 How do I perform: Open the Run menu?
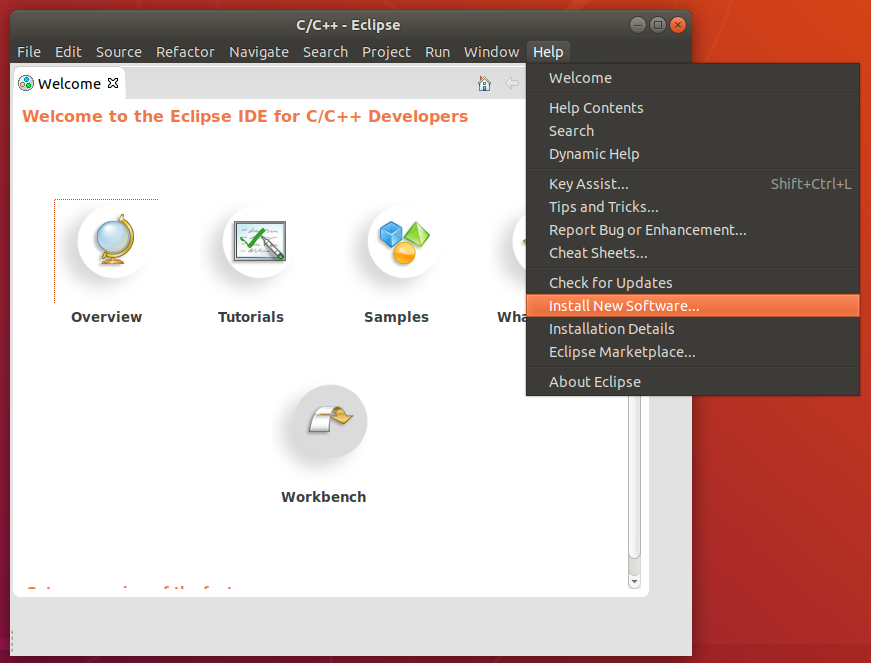click(x=438, y=52)
